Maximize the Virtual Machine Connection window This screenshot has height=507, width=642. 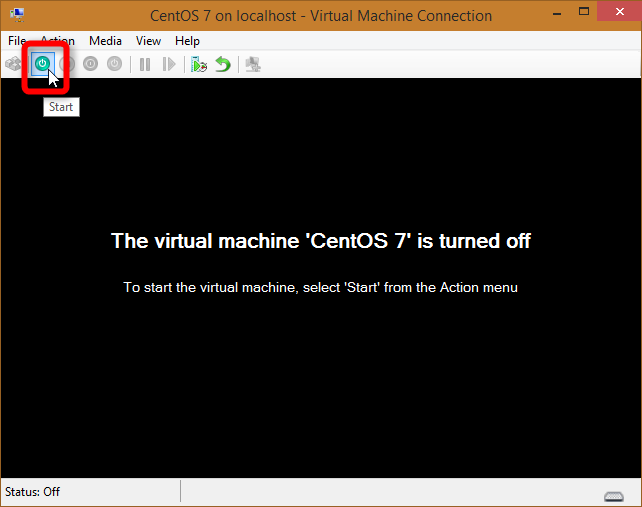pos(584,12)
